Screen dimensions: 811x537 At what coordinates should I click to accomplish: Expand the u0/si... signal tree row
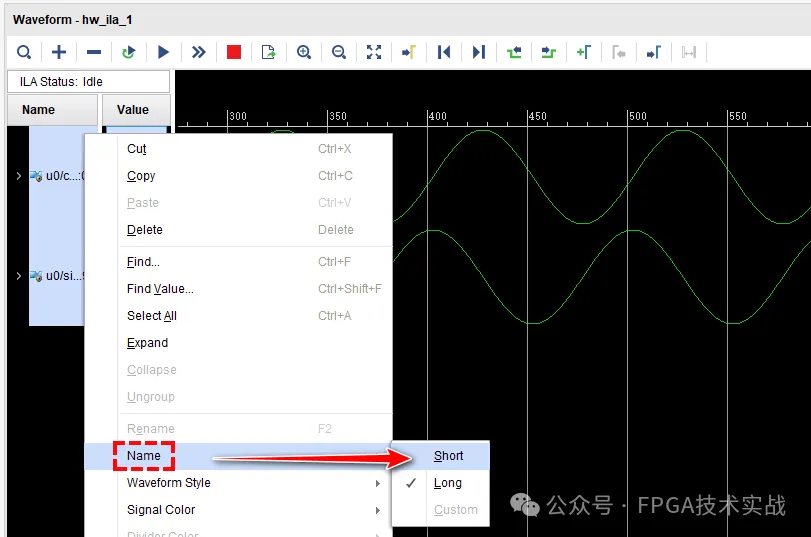(x=18, y=276)
